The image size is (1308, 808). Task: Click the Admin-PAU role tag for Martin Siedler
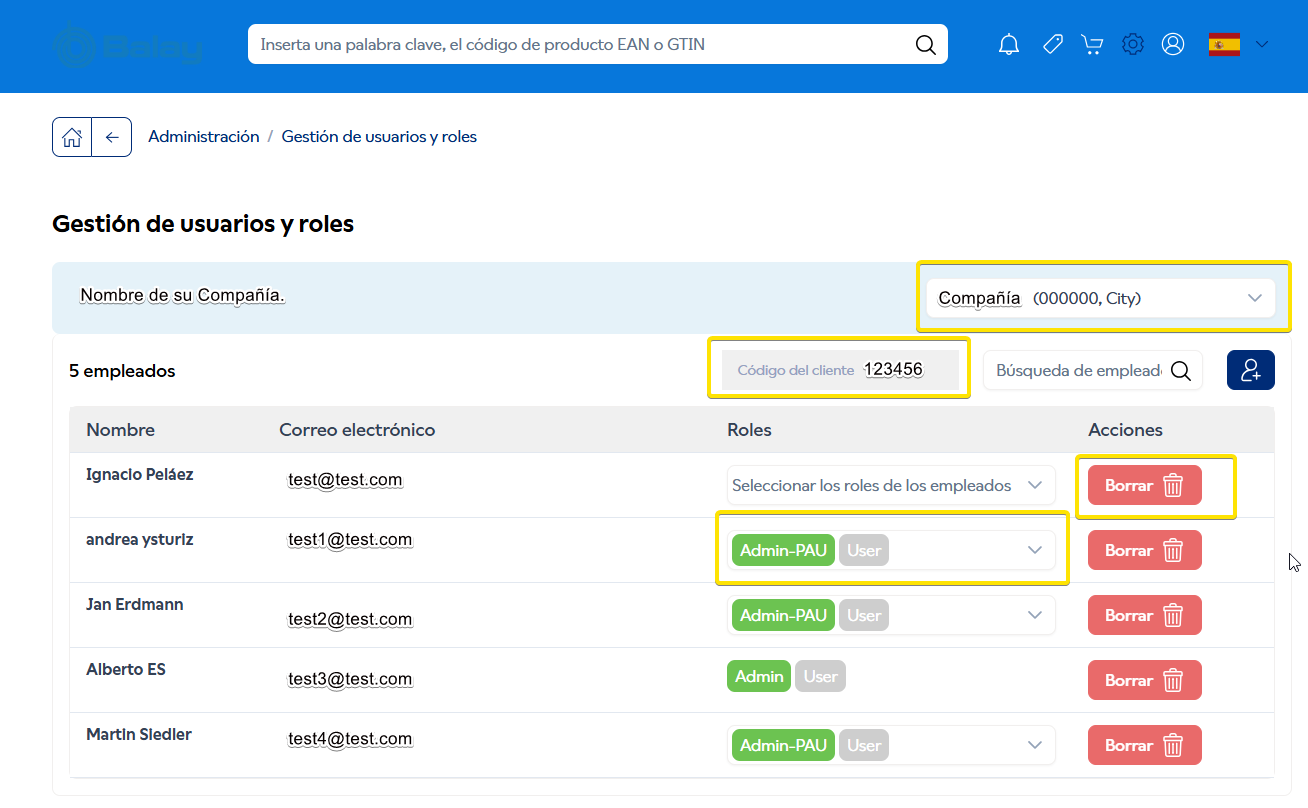tap(783, 746)
